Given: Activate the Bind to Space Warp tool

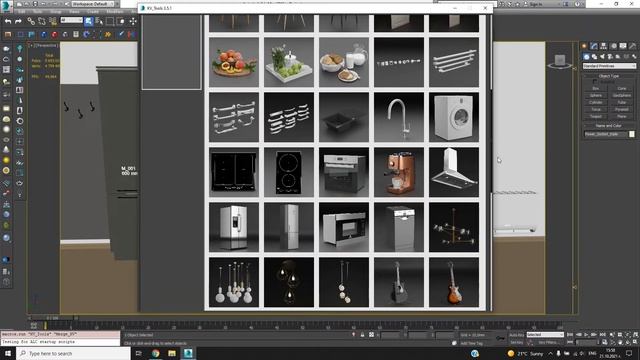Looking at the screenshot, I should coord(53,21).
